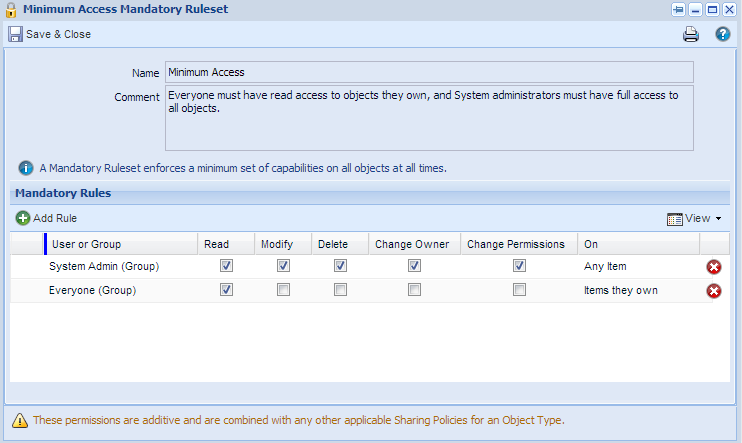Delete the System Admin rule with red X
This screenshot has height=443, width=742.
point(714,267)
